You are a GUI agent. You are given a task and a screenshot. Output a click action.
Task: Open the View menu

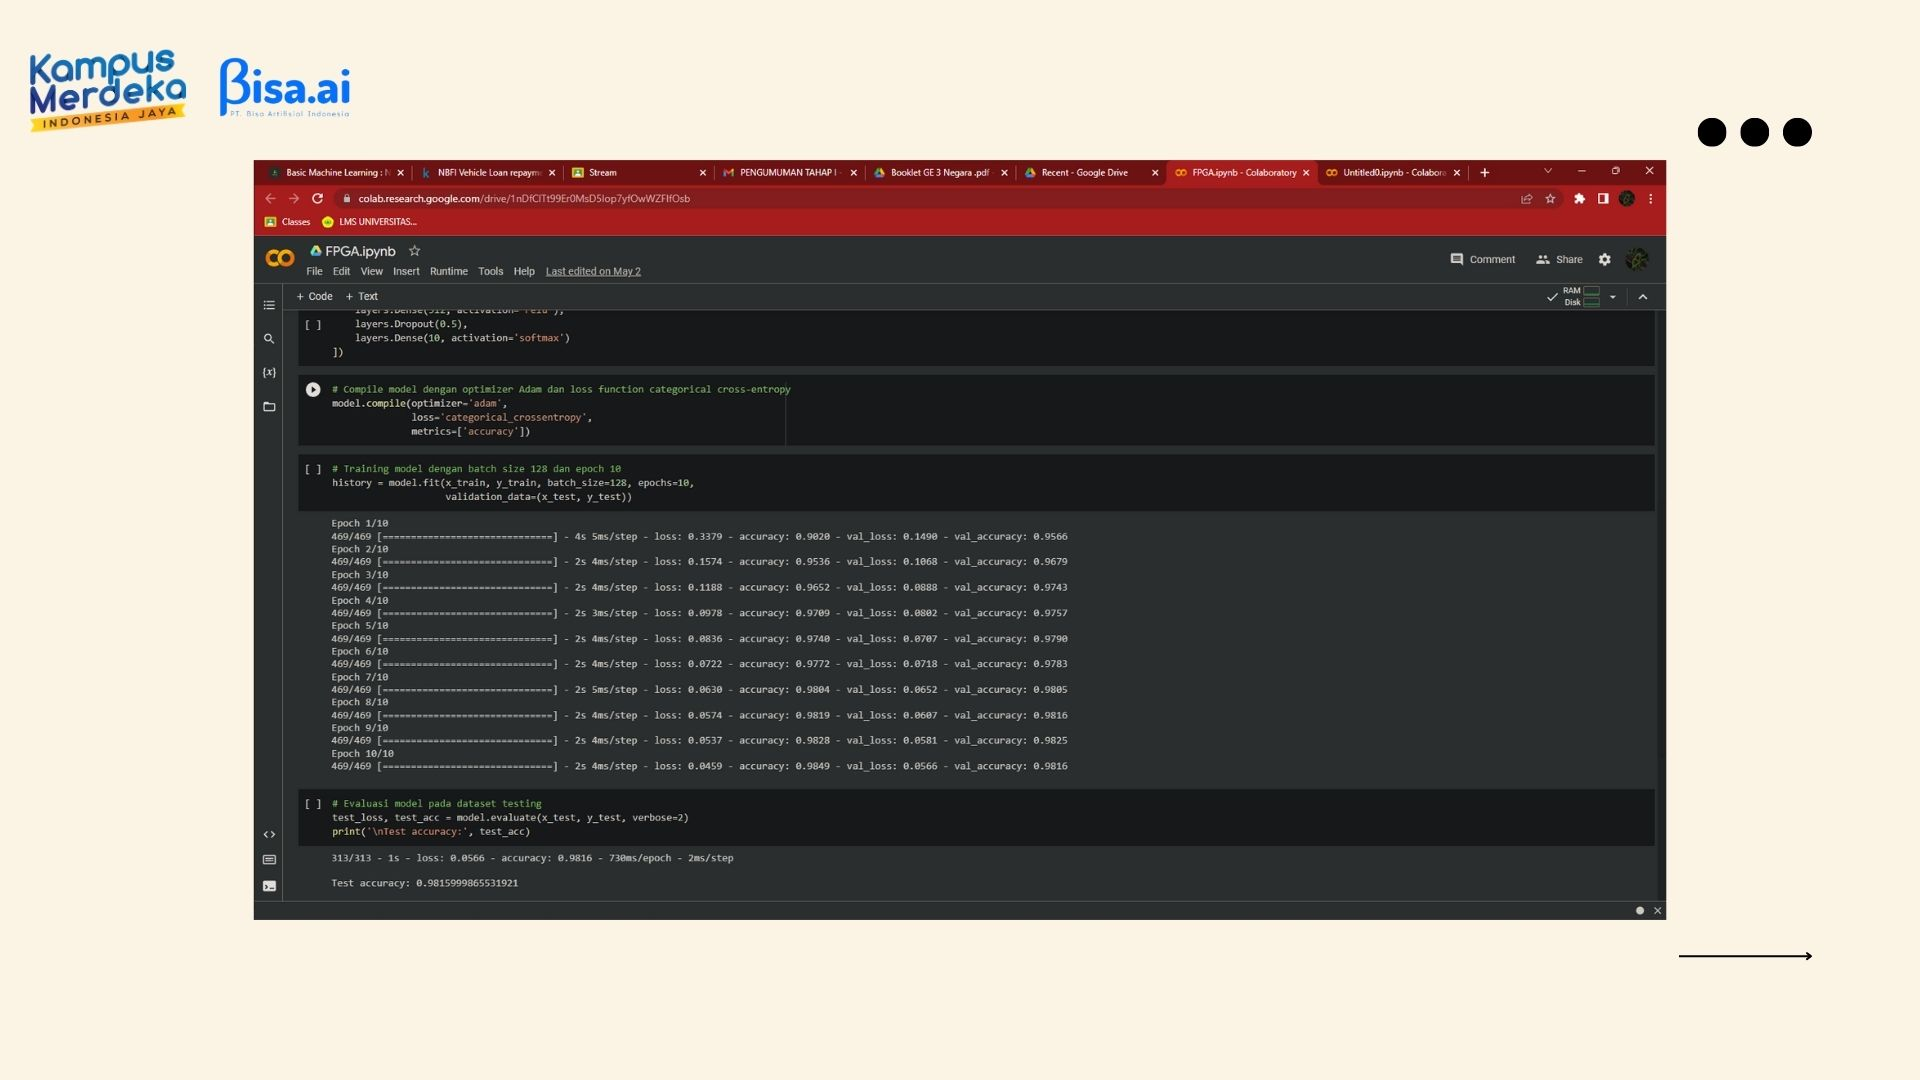[x=372, y=272]
